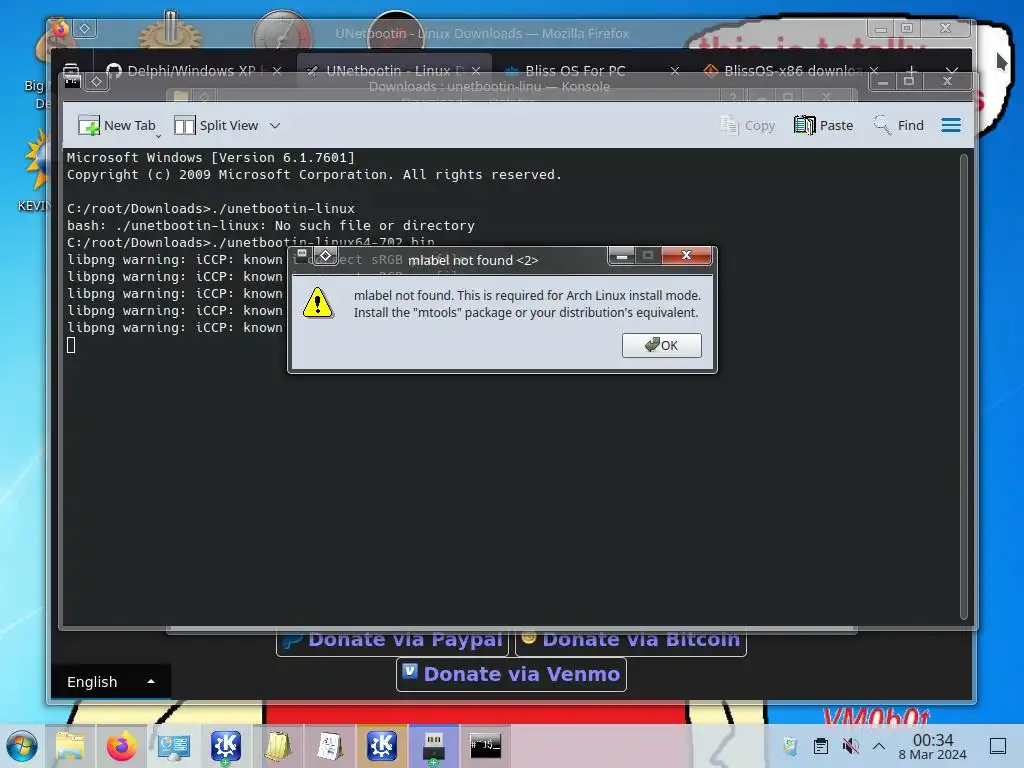
Task: Click the Konsole vertical scrollbar
Action: [x=963, y=386]
